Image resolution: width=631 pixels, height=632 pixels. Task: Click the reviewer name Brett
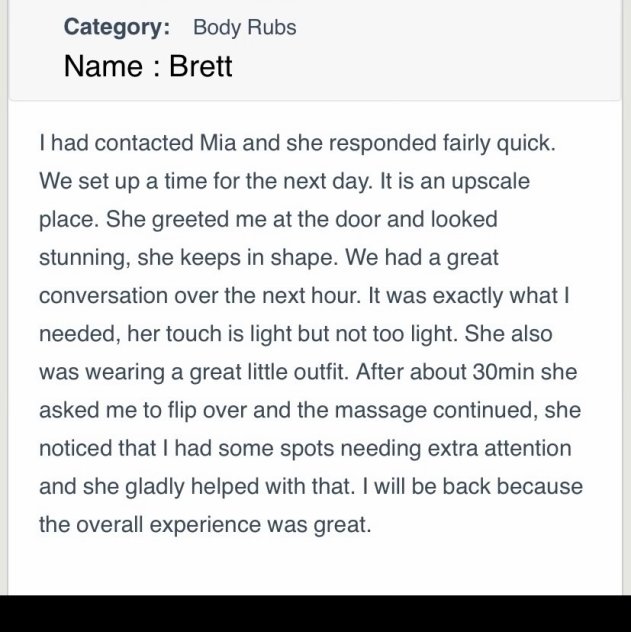tap(201, 66)
